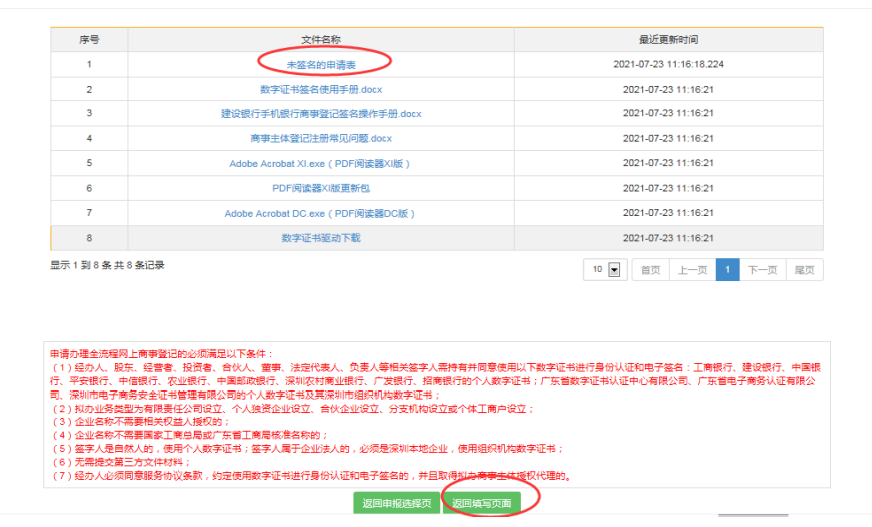Click green 返回申报选择页 button
Image resolution: width=872 pixels, height=527 pixels.
397,504
